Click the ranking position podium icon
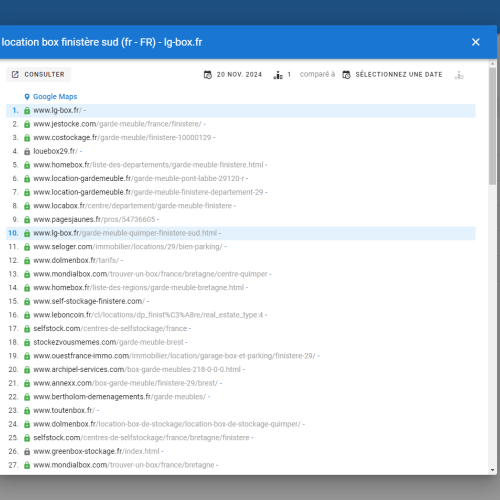This screenshot has height=500, width=500. [278, 75]
